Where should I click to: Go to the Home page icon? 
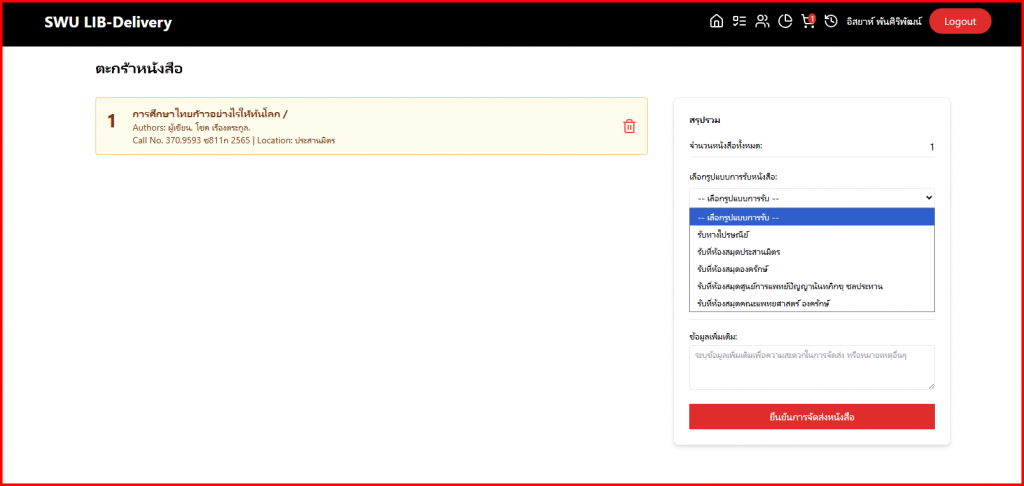pos(716,22)
